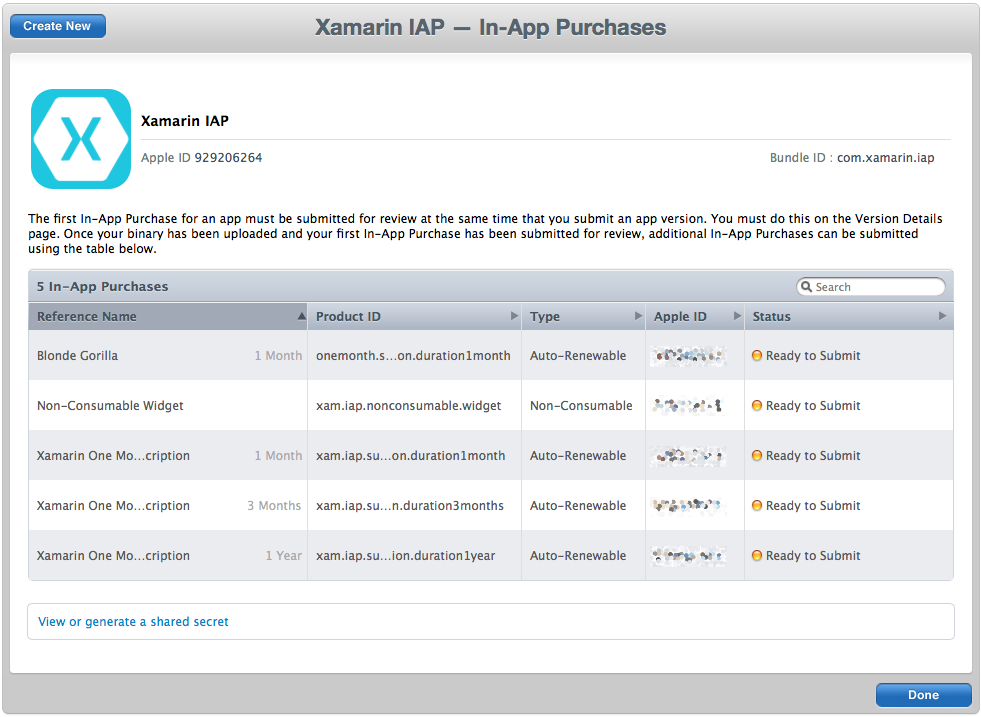
Task: Click the status icon on the 1 Month subscription row
Action: click(x=756, y=455)
